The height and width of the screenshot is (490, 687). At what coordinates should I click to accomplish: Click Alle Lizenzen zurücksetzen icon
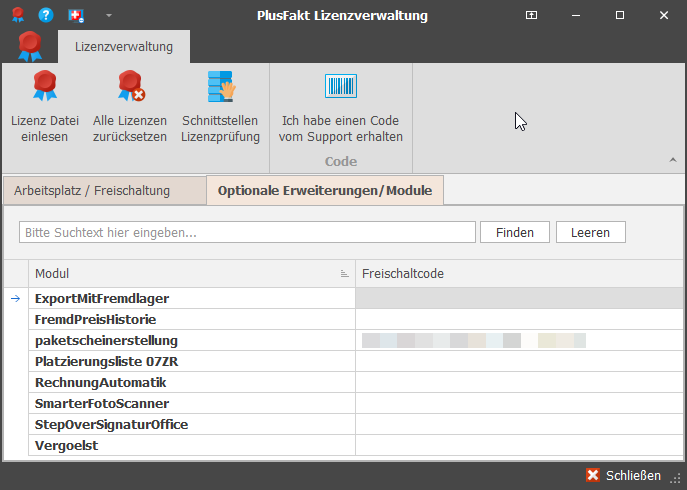[x=131, y=86]
